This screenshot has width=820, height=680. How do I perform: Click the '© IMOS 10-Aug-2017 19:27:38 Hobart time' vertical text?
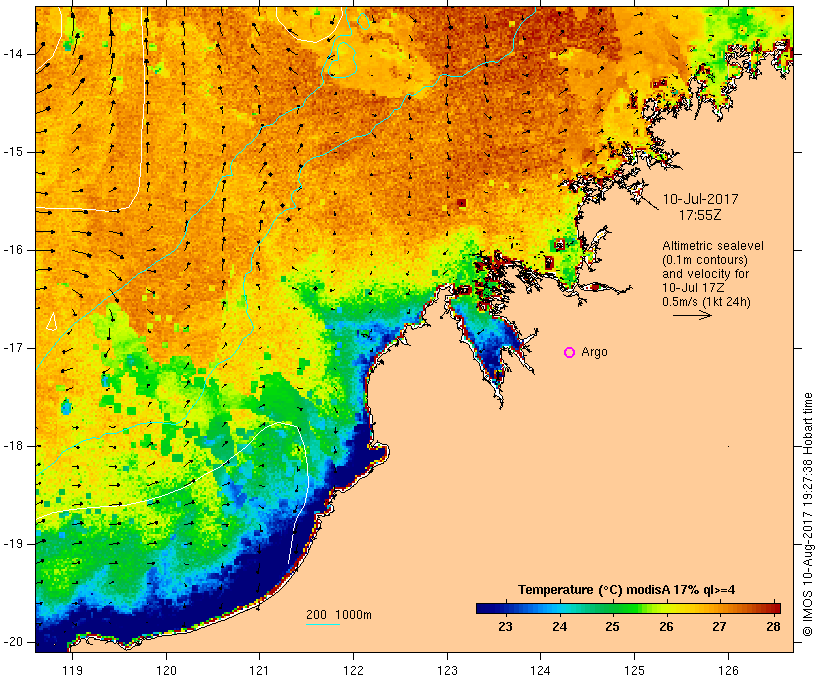click(x=808, y=515)
